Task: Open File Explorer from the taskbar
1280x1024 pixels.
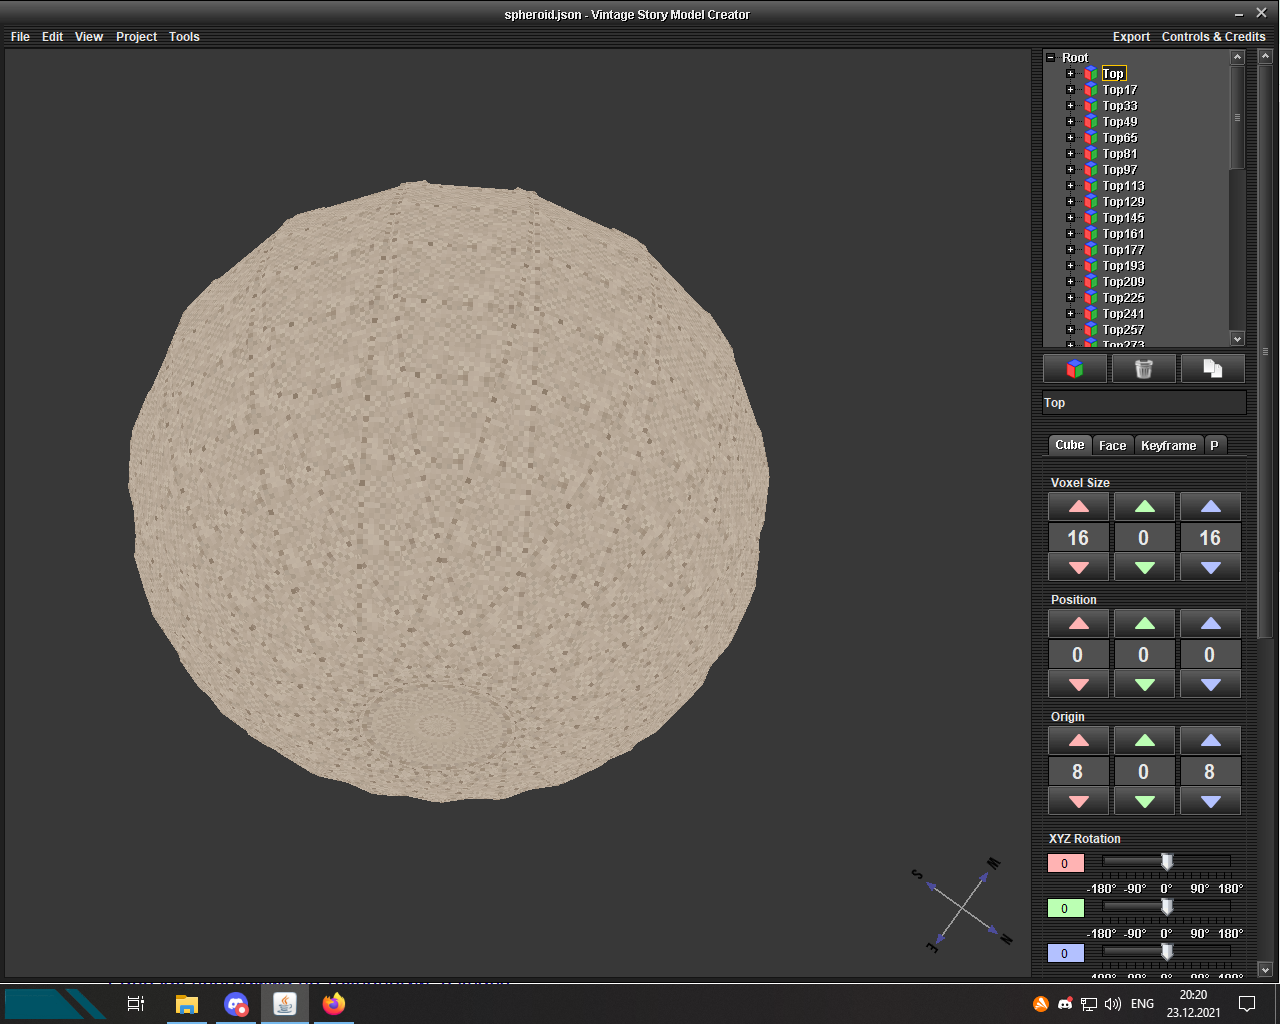Action: 186,1003
